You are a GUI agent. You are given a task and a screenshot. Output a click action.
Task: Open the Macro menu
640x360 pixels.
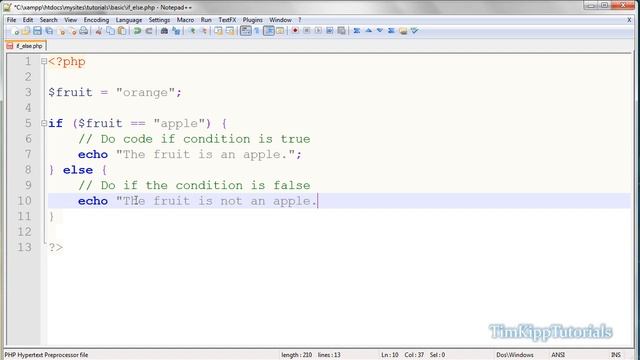[x=185, y=20]
